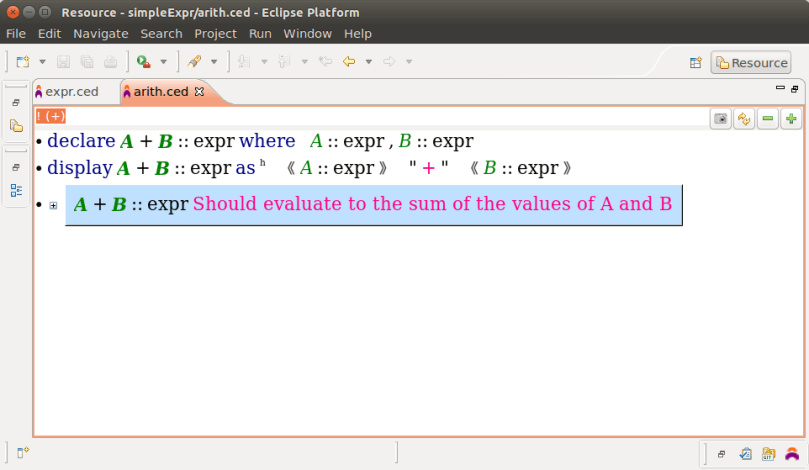Click the Open Perspective icon
Image resolution: width=809 pixels, height=470 pixels.
696,63
